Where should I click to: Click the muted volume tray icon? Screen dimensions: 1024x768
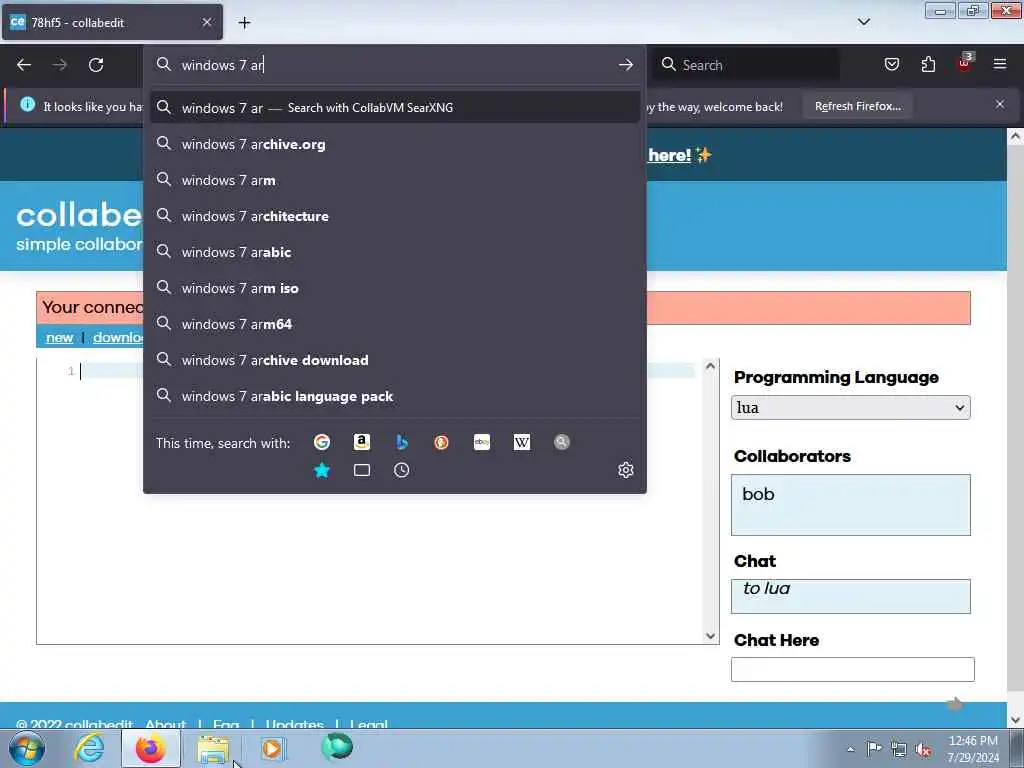pyautogui.click(x=923, y=749)
